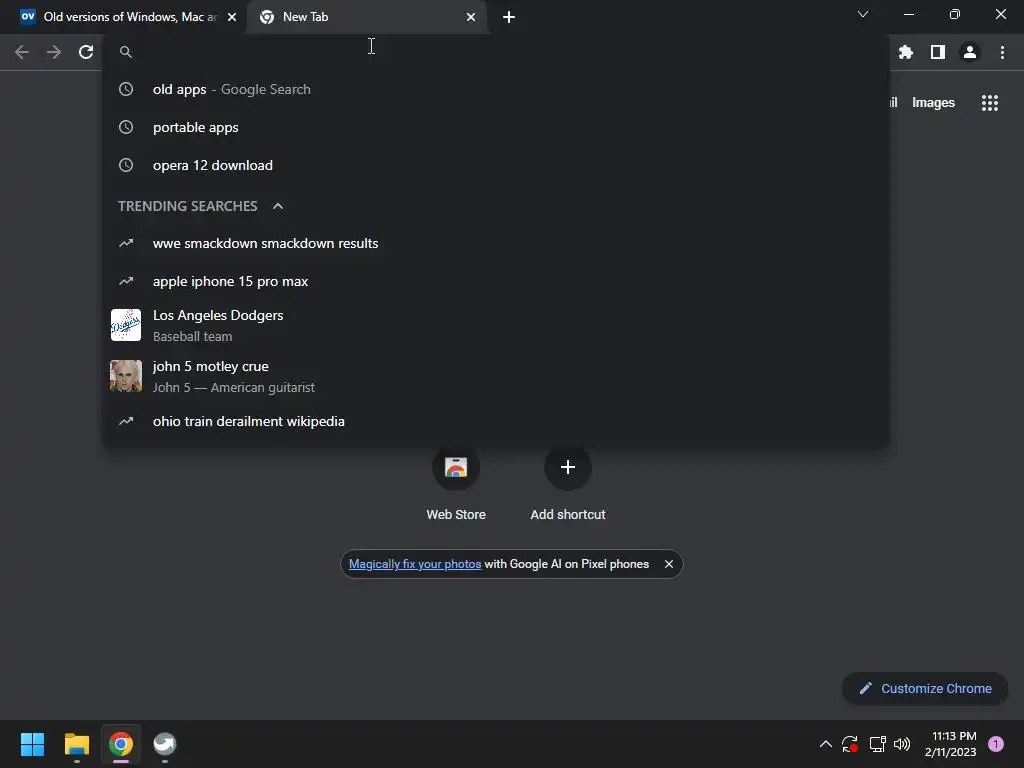Open the clock showing 11:13 PM
Viewport: 1024px width, 768px height.
[950, 744]
